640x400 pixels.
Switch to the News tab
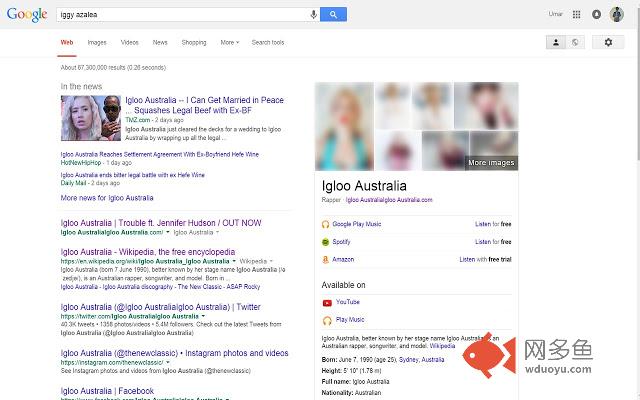pos(160,42)
